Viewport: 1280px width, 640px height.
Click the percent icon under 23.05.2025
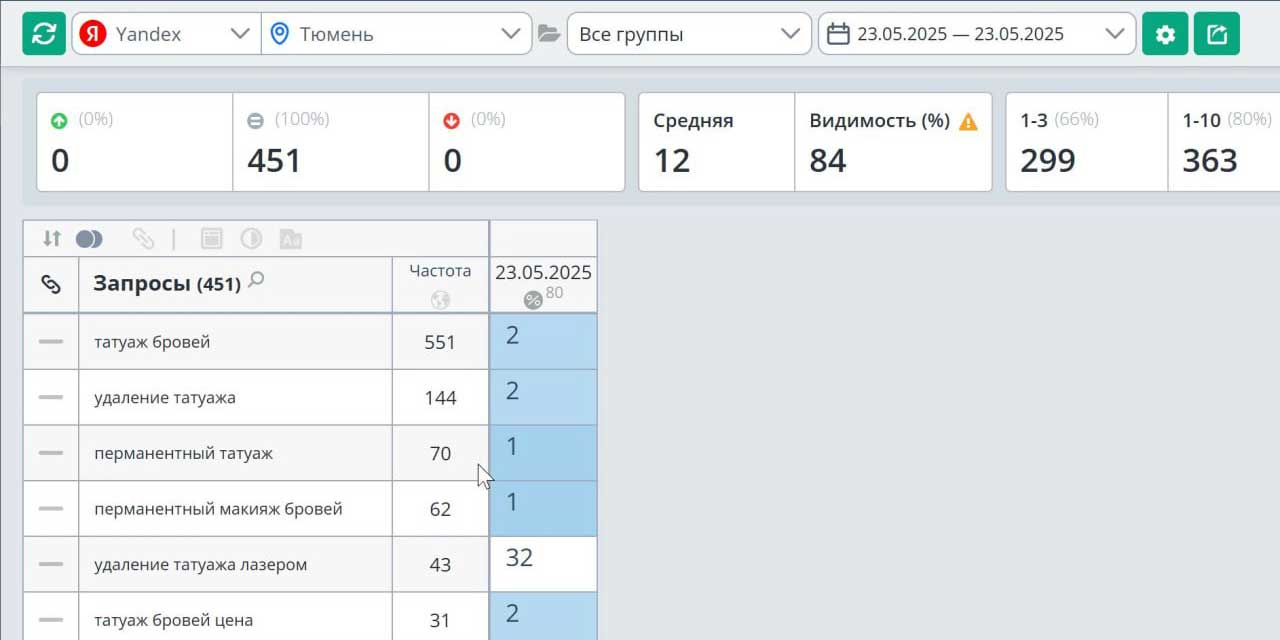[533, 300]
